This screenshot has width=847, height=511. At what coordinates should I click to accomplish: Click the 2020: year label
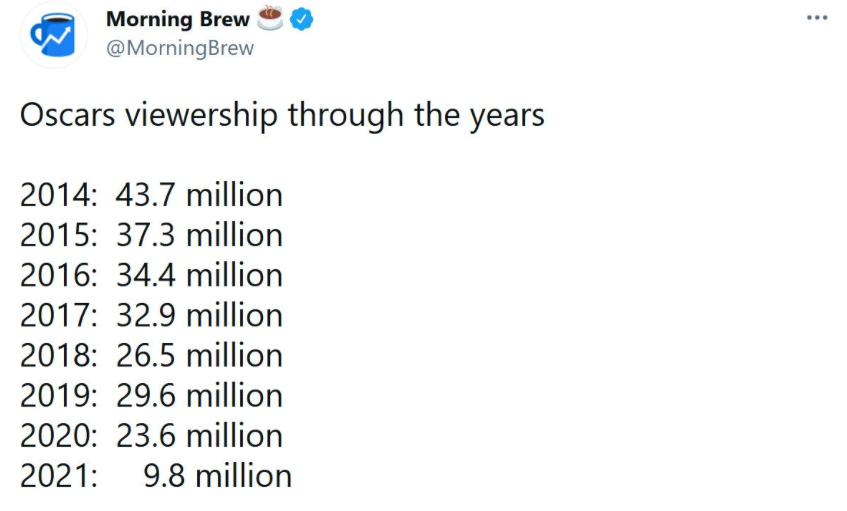pyautogui.click(x=59, y=435)
